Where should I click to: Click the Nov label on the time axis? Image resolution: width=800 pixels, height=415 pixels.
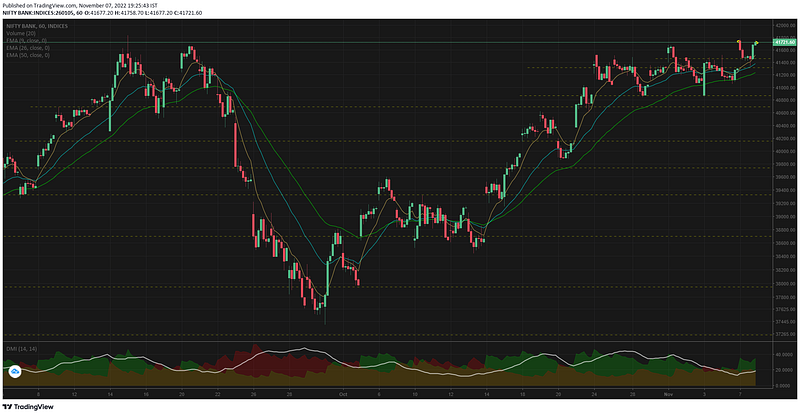[x=668, y=394]
